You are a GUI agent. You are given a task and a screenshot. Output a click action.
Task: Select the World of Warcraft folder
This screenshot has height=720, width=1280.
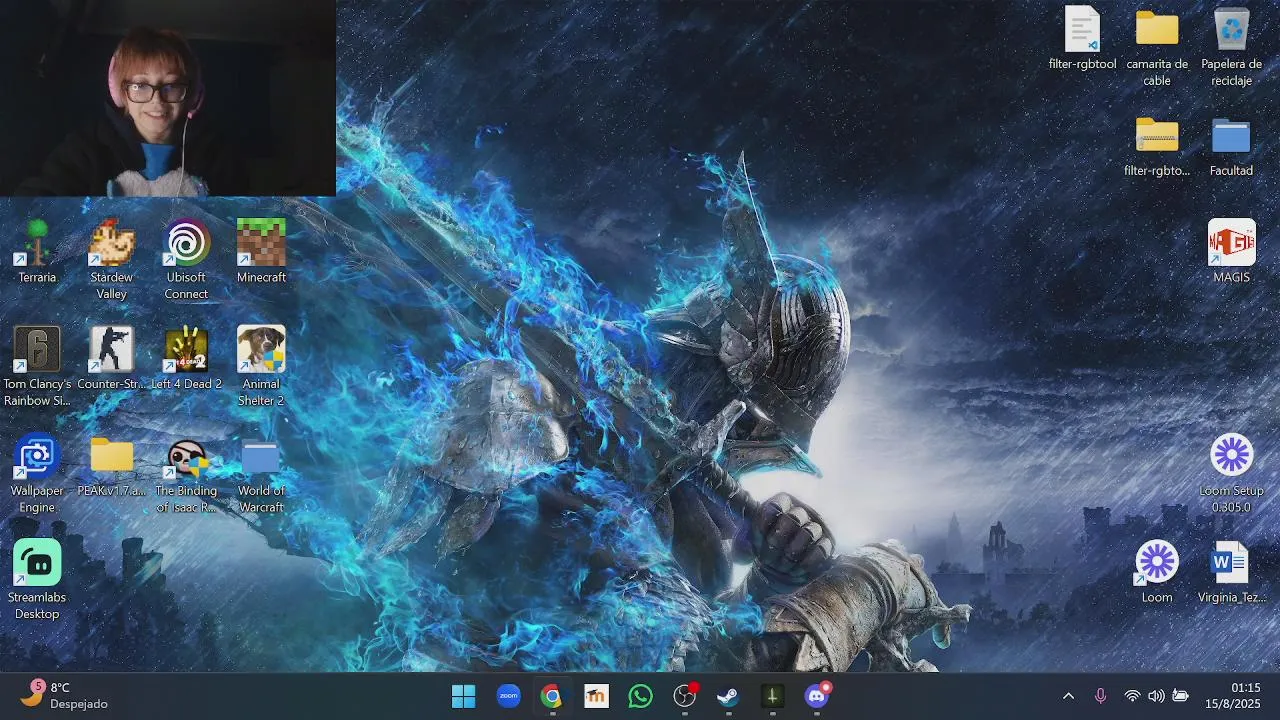261,473
